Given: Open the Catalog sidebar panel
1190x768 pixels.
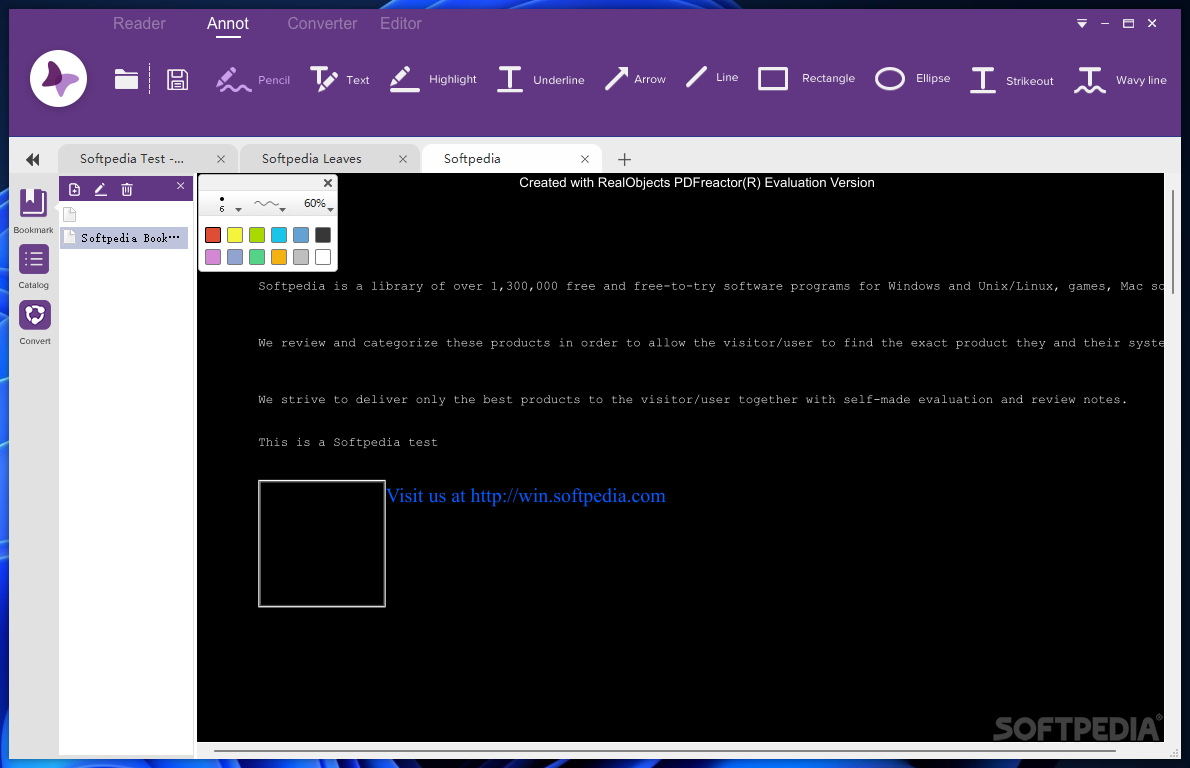Looking at the screenshot, I should [33, 267].
